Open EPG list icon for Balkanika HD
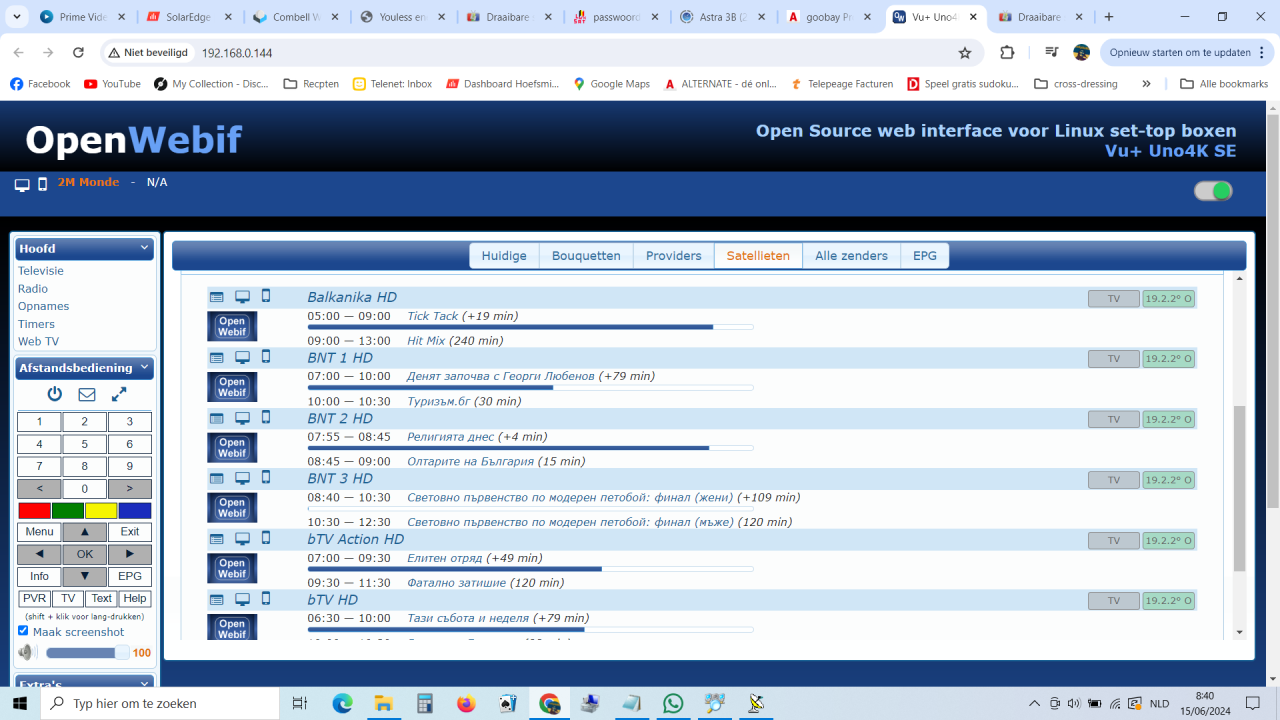Screen dimensions: 1280x720 point(216,297)
